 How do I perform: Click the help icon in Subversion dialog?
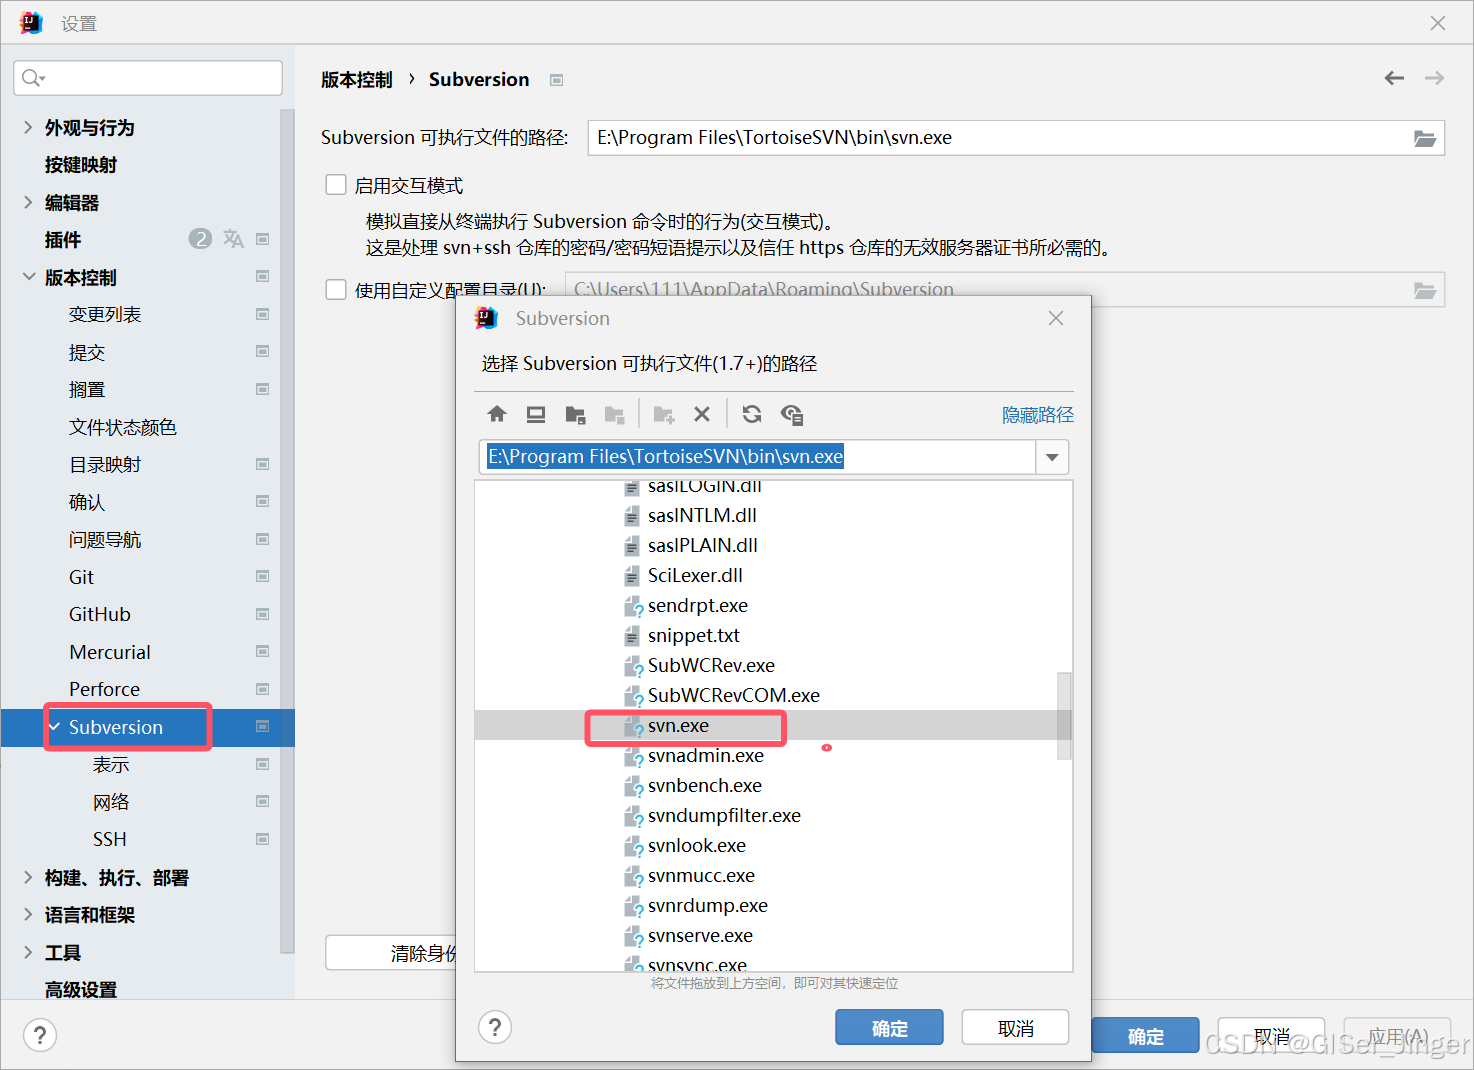pyautogui.click(x=495, y=1027)
